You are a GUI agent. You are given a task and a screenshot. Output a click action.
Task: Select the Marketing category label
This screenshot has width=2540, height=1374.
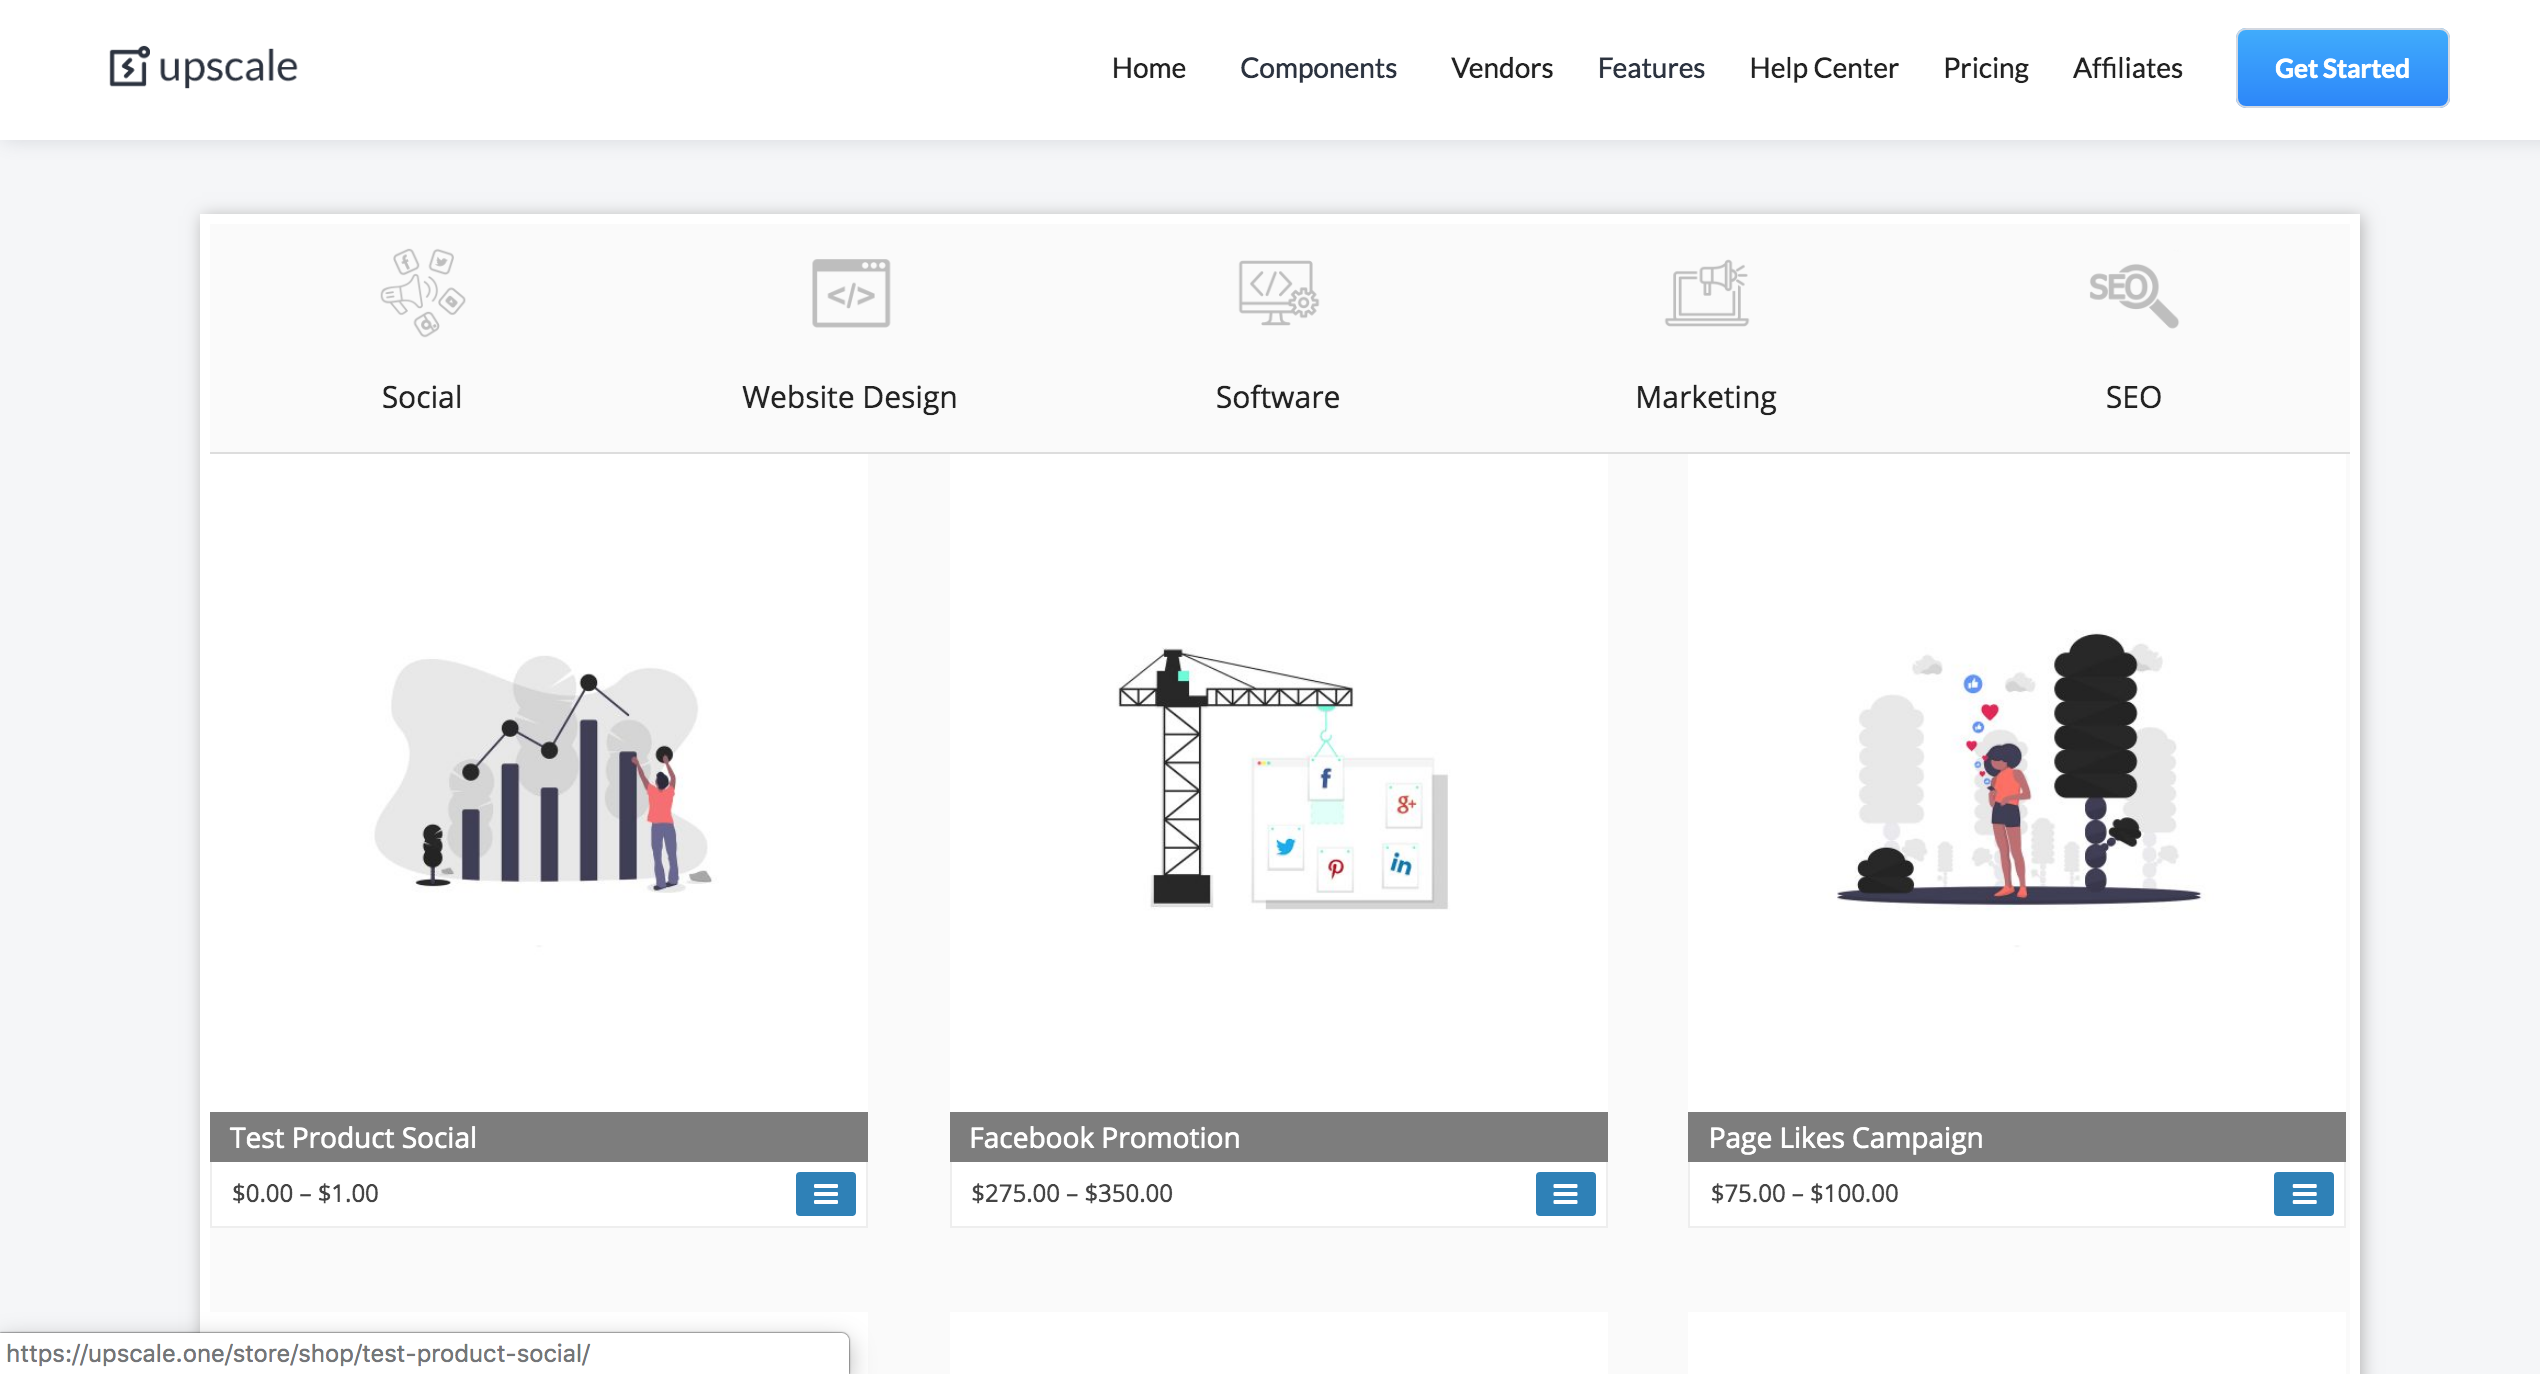(x=1705, y=397)
